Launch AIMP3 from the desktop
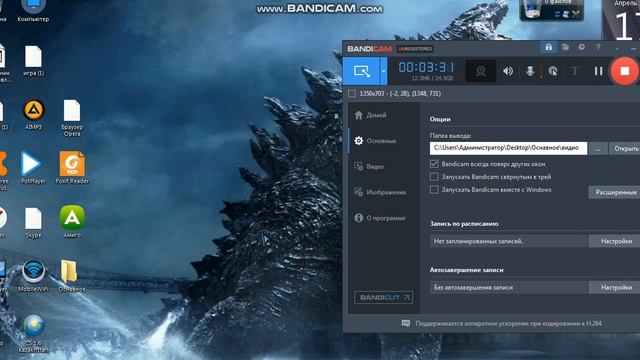Viewport: 640px width, 360px height. 33,115
